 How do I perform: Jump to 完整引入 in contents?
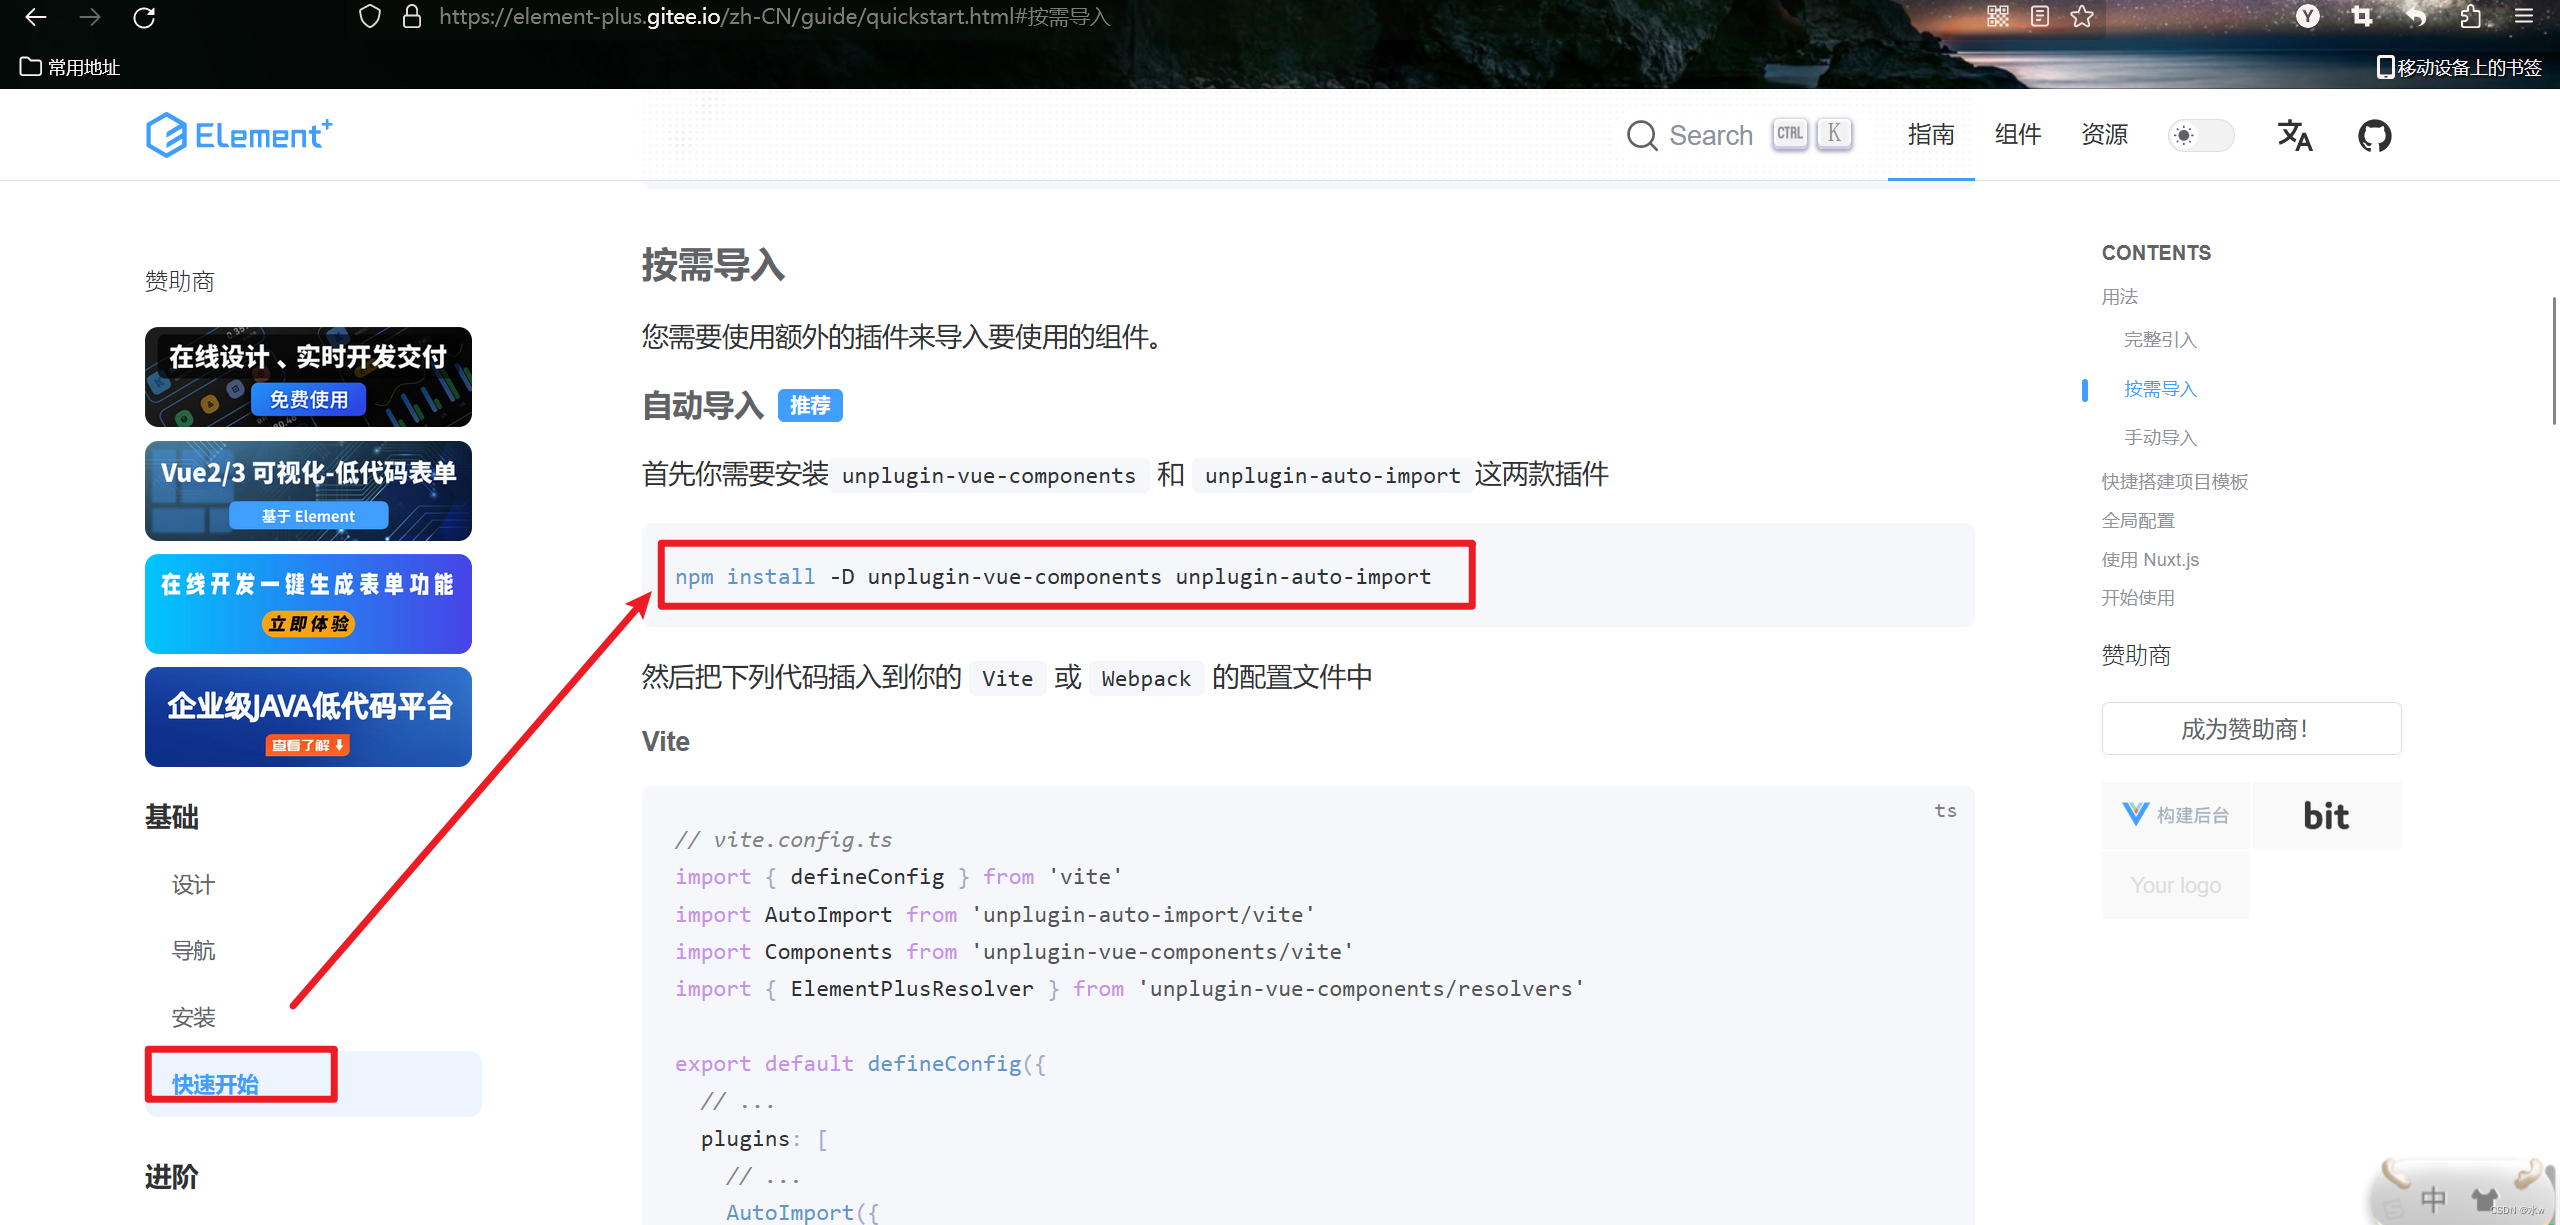tap(2160, 340)
